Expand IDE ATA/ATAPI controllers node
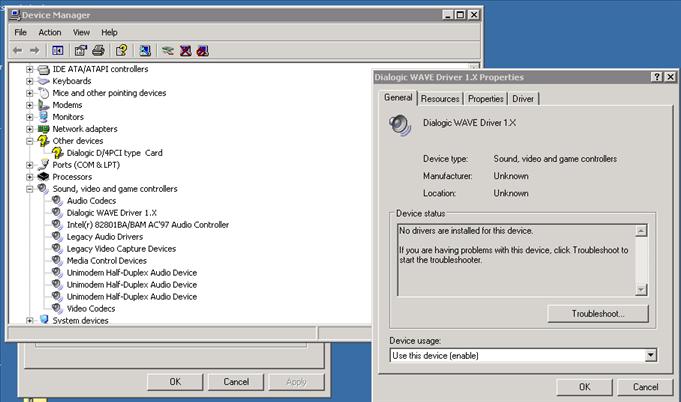The image size is (681, 402). (x=30, y=69)
